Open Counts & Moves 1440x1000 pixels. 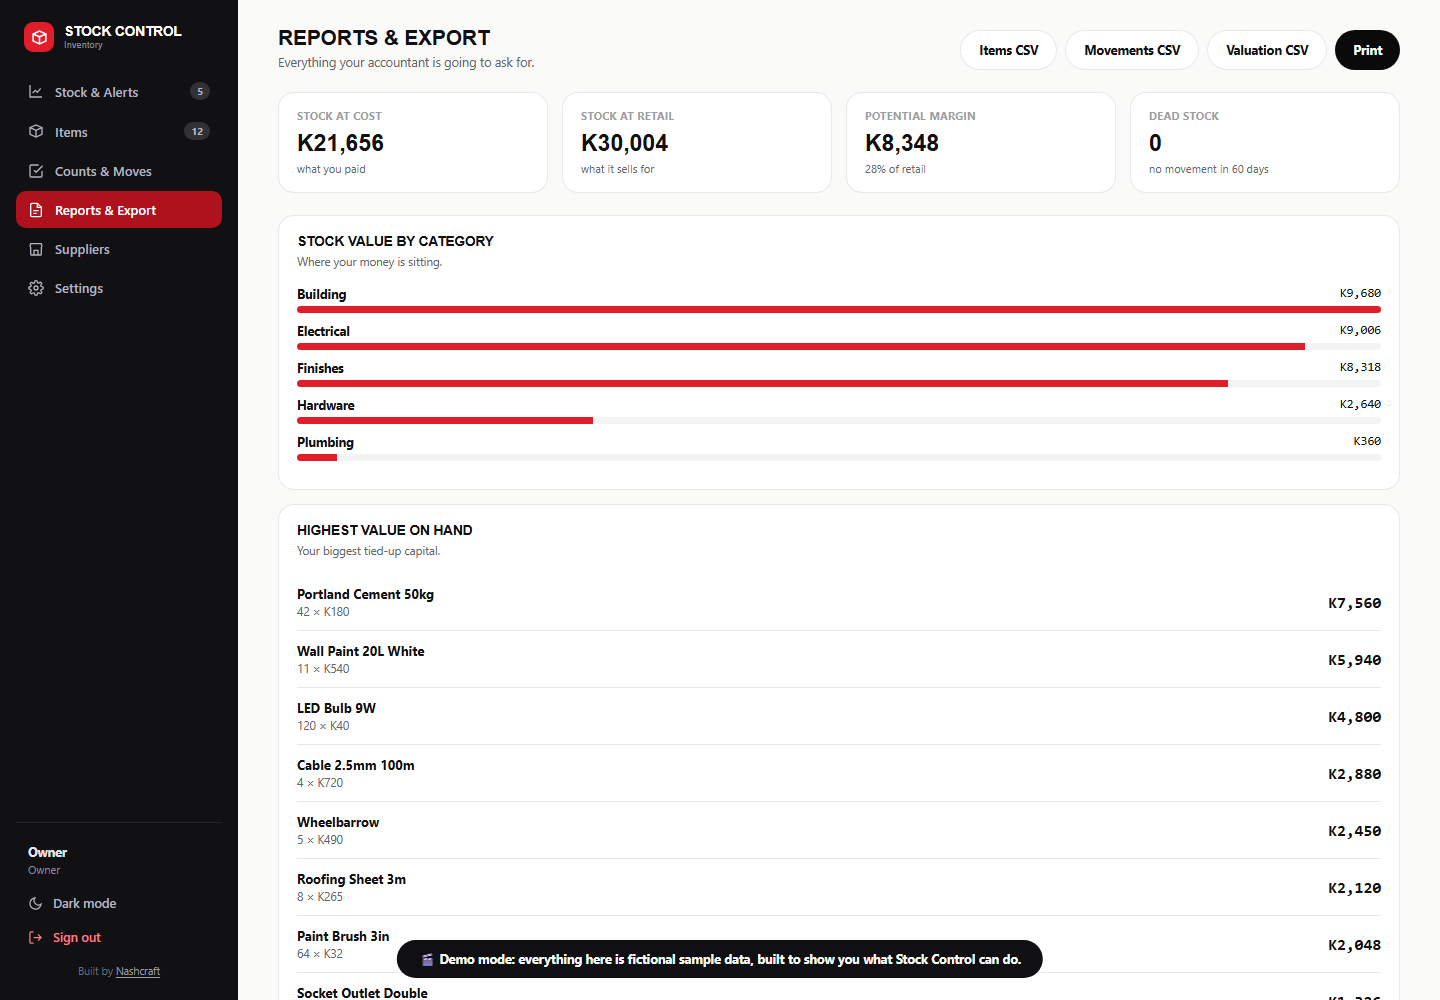pos(119,171)
